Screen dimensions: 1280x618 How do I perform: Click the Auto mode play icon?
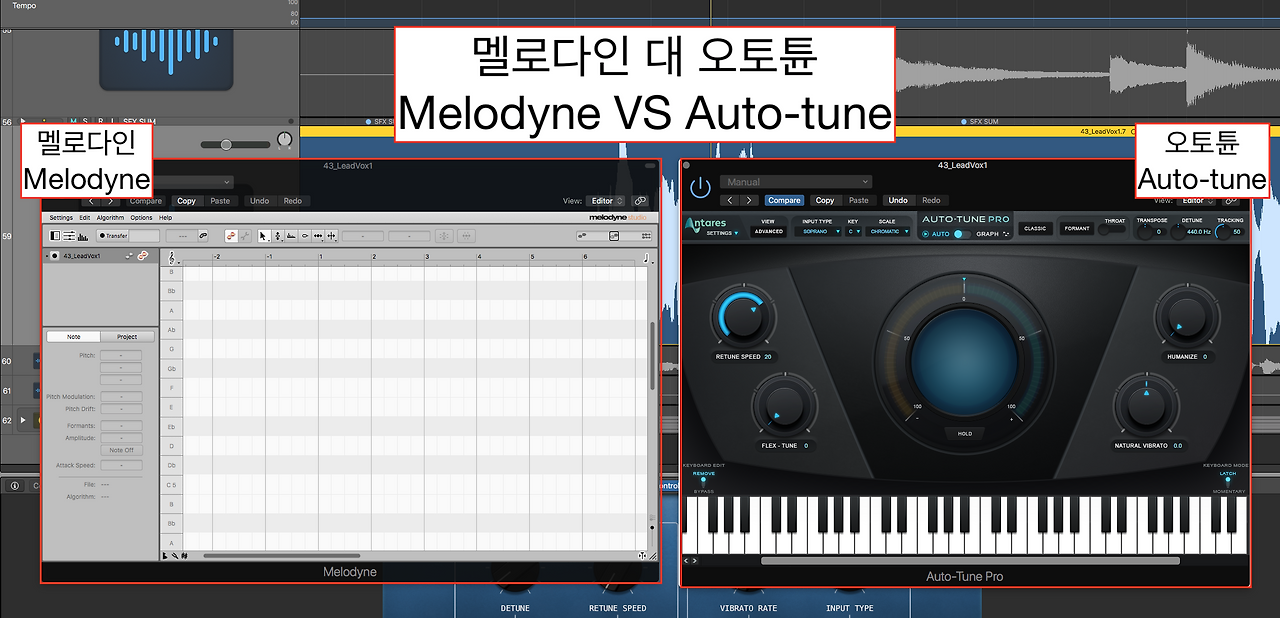click(925, 234)
